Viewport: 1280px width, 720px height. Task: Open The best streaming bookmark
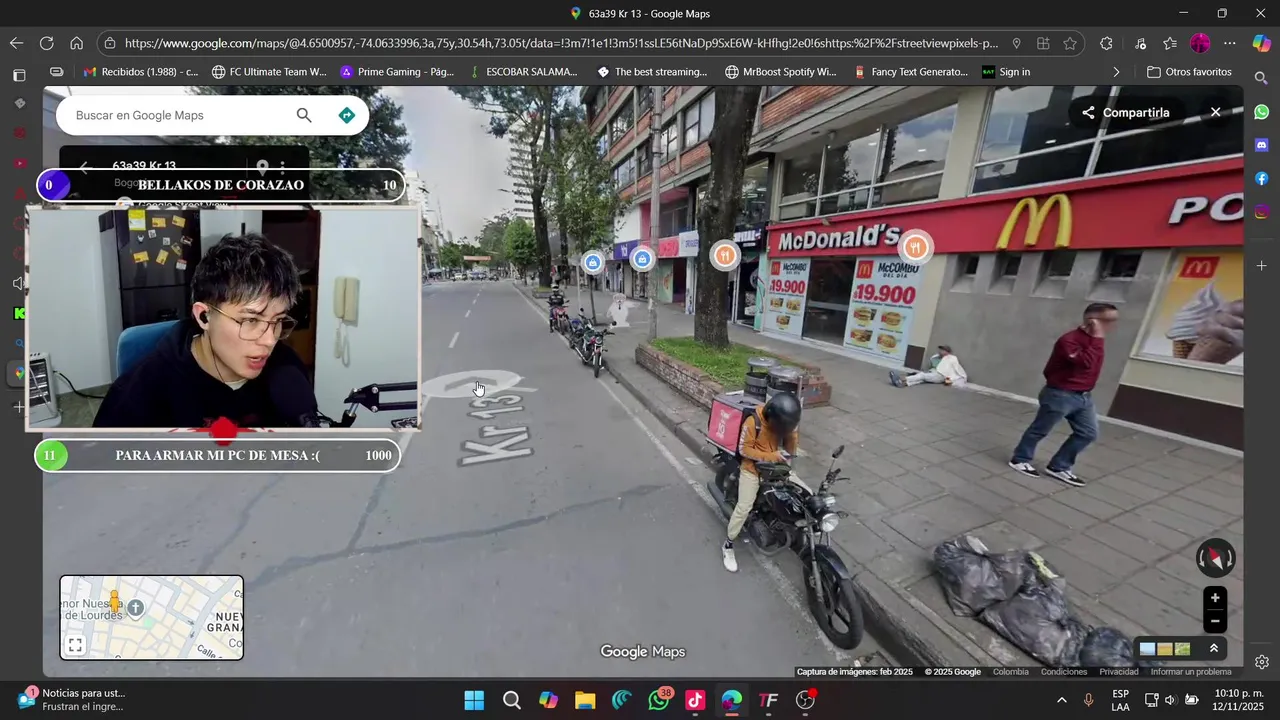click(x=652, y=72)
